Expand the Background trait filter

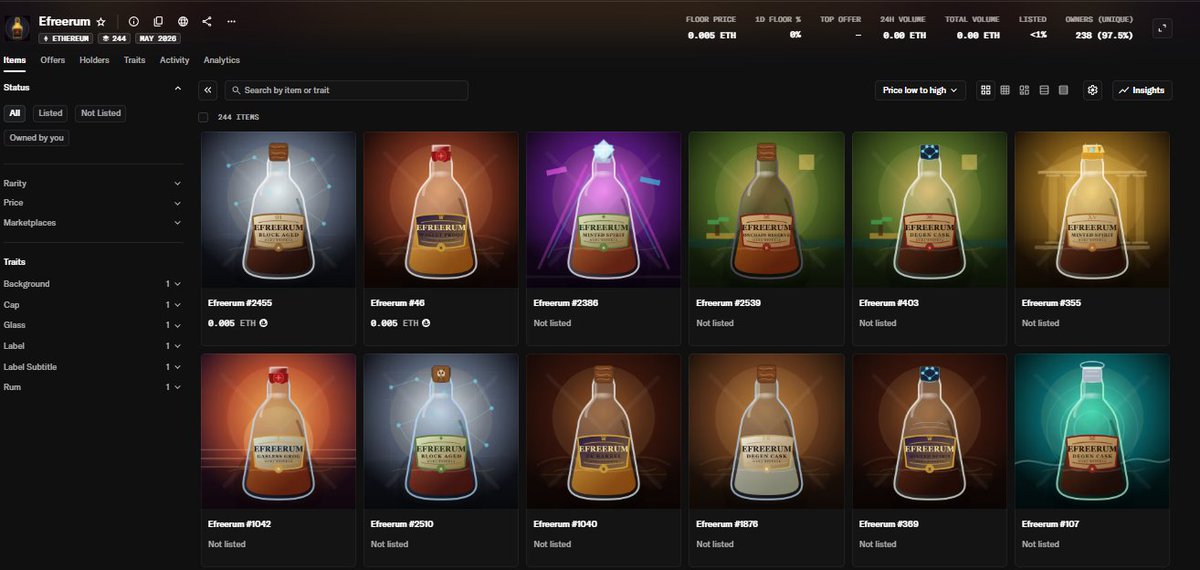tap(93, 284)
